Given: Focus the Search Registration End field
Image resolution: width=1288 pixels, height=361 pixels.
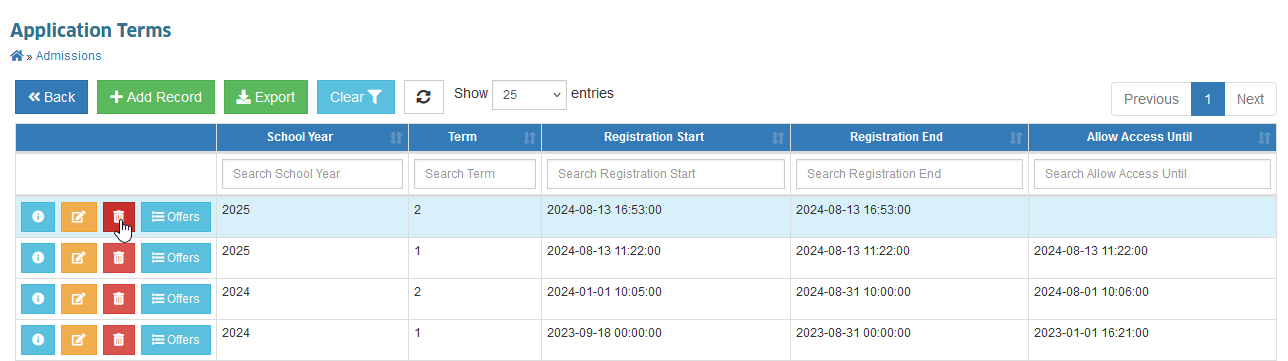Looking at the screenshot, I should point(909,174).
